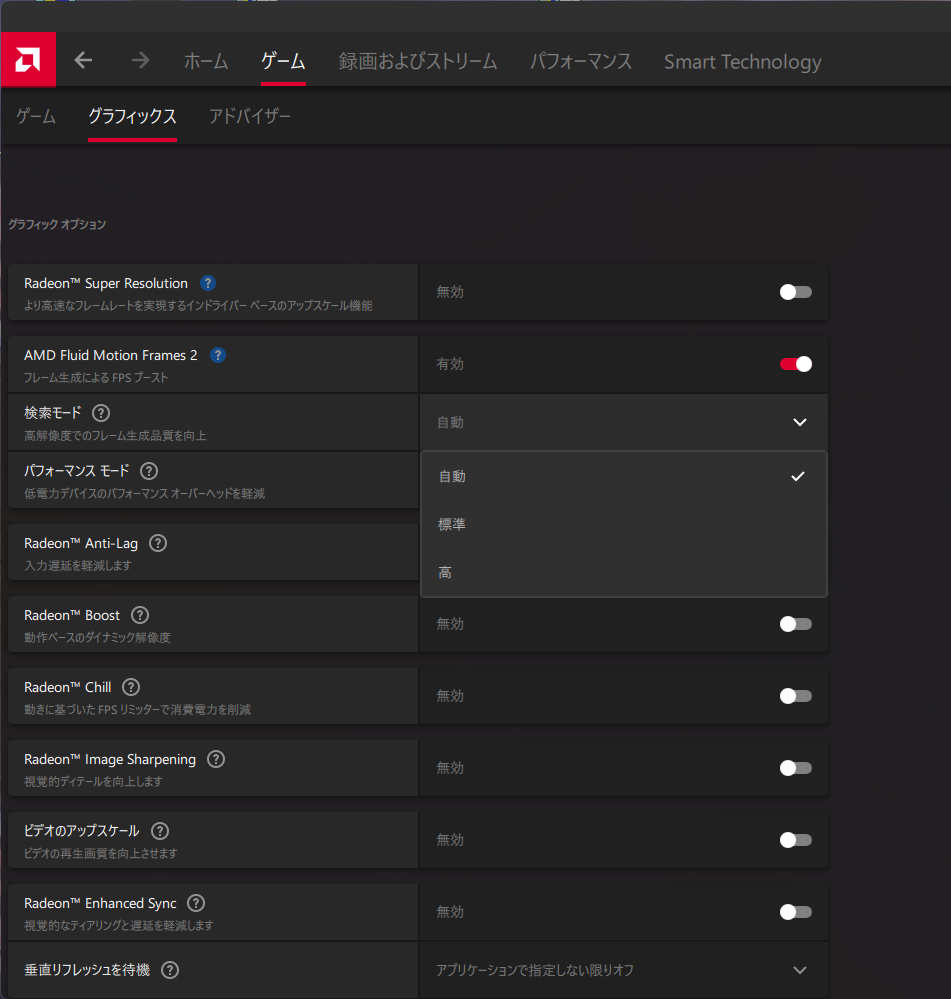Switch to パフォーマンス tab
The height and width of the screenshot is (999, 951).
pos(581,61)
